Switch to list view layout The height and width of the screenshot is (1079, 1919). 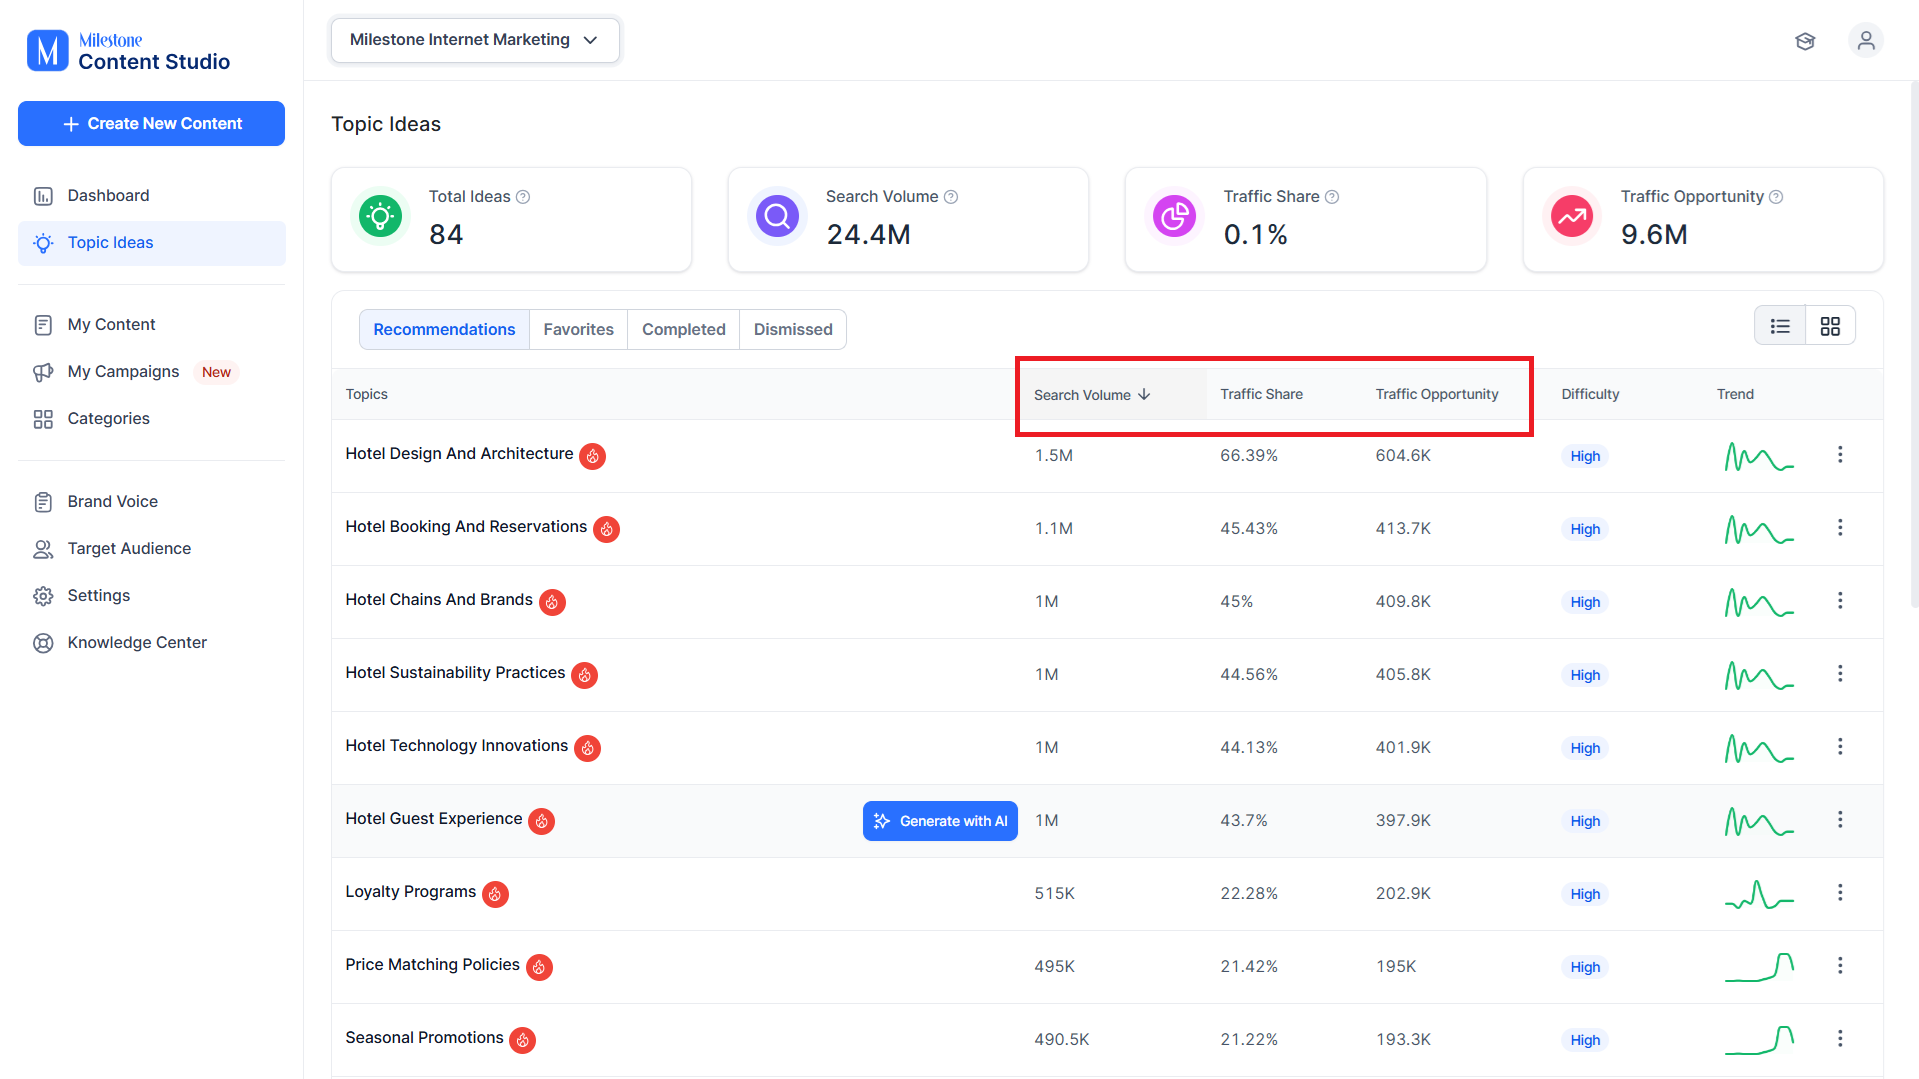(x=1780, y=326)
